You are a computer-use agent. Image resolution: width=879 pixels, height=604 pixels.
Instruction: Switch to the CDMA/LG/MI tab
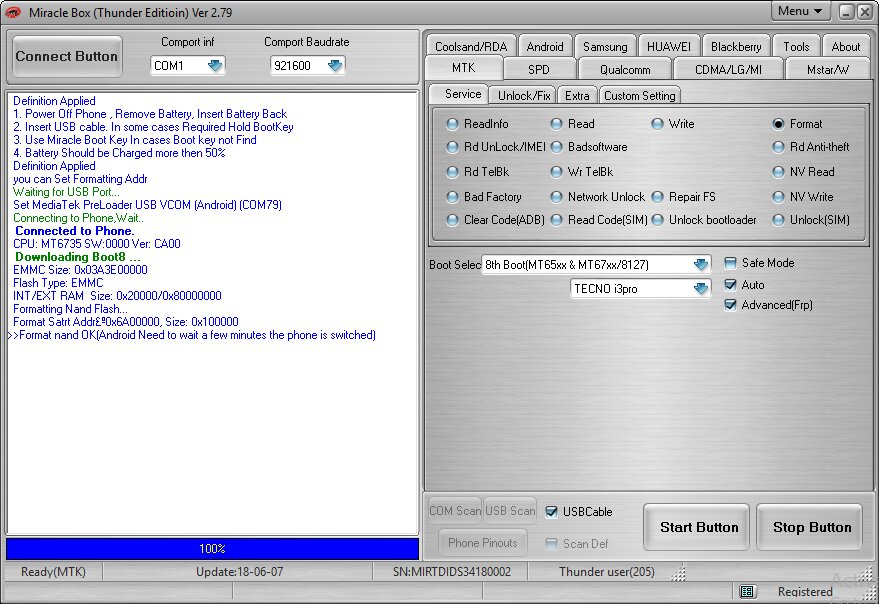[728, 70]
